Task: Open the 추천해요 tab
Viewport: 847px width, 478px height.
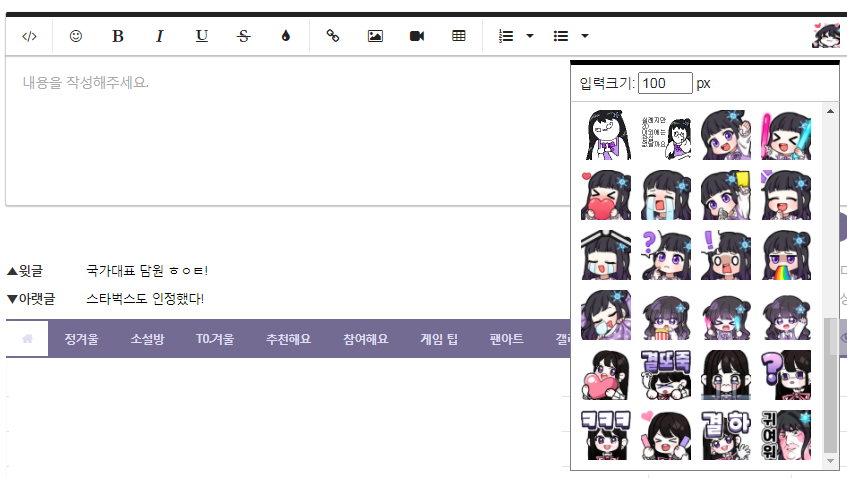Action: pos(288,339)
